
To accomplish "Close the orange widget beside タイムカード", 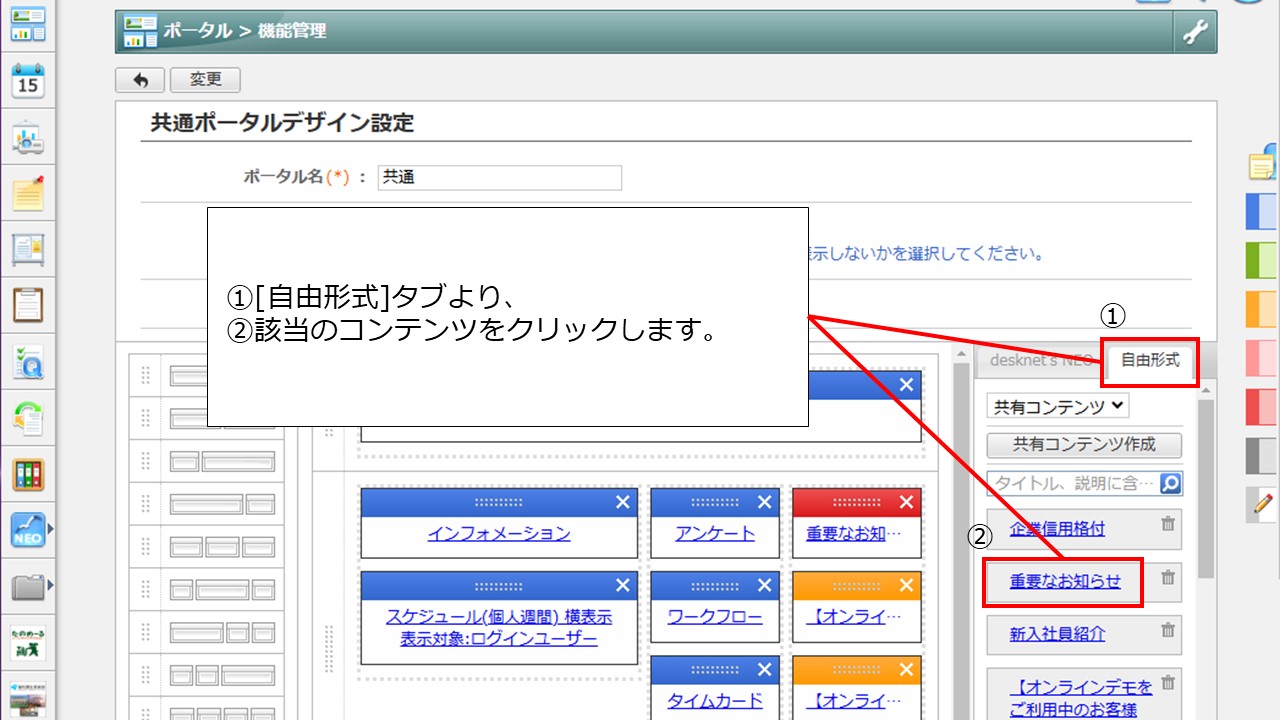I will [x=907, y=669].
